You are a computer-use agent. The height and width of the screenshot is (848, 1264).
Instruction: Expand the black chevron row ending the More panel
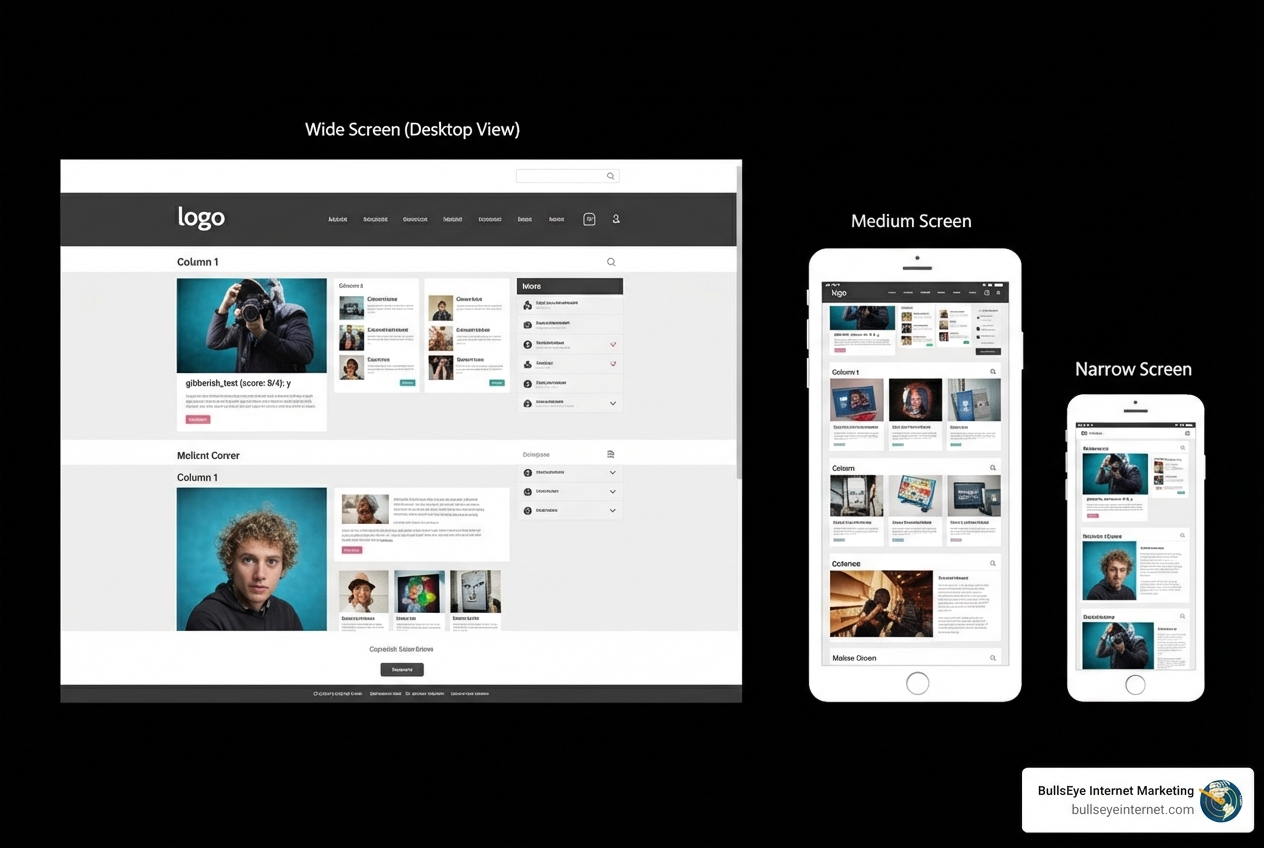coord(570,403)
